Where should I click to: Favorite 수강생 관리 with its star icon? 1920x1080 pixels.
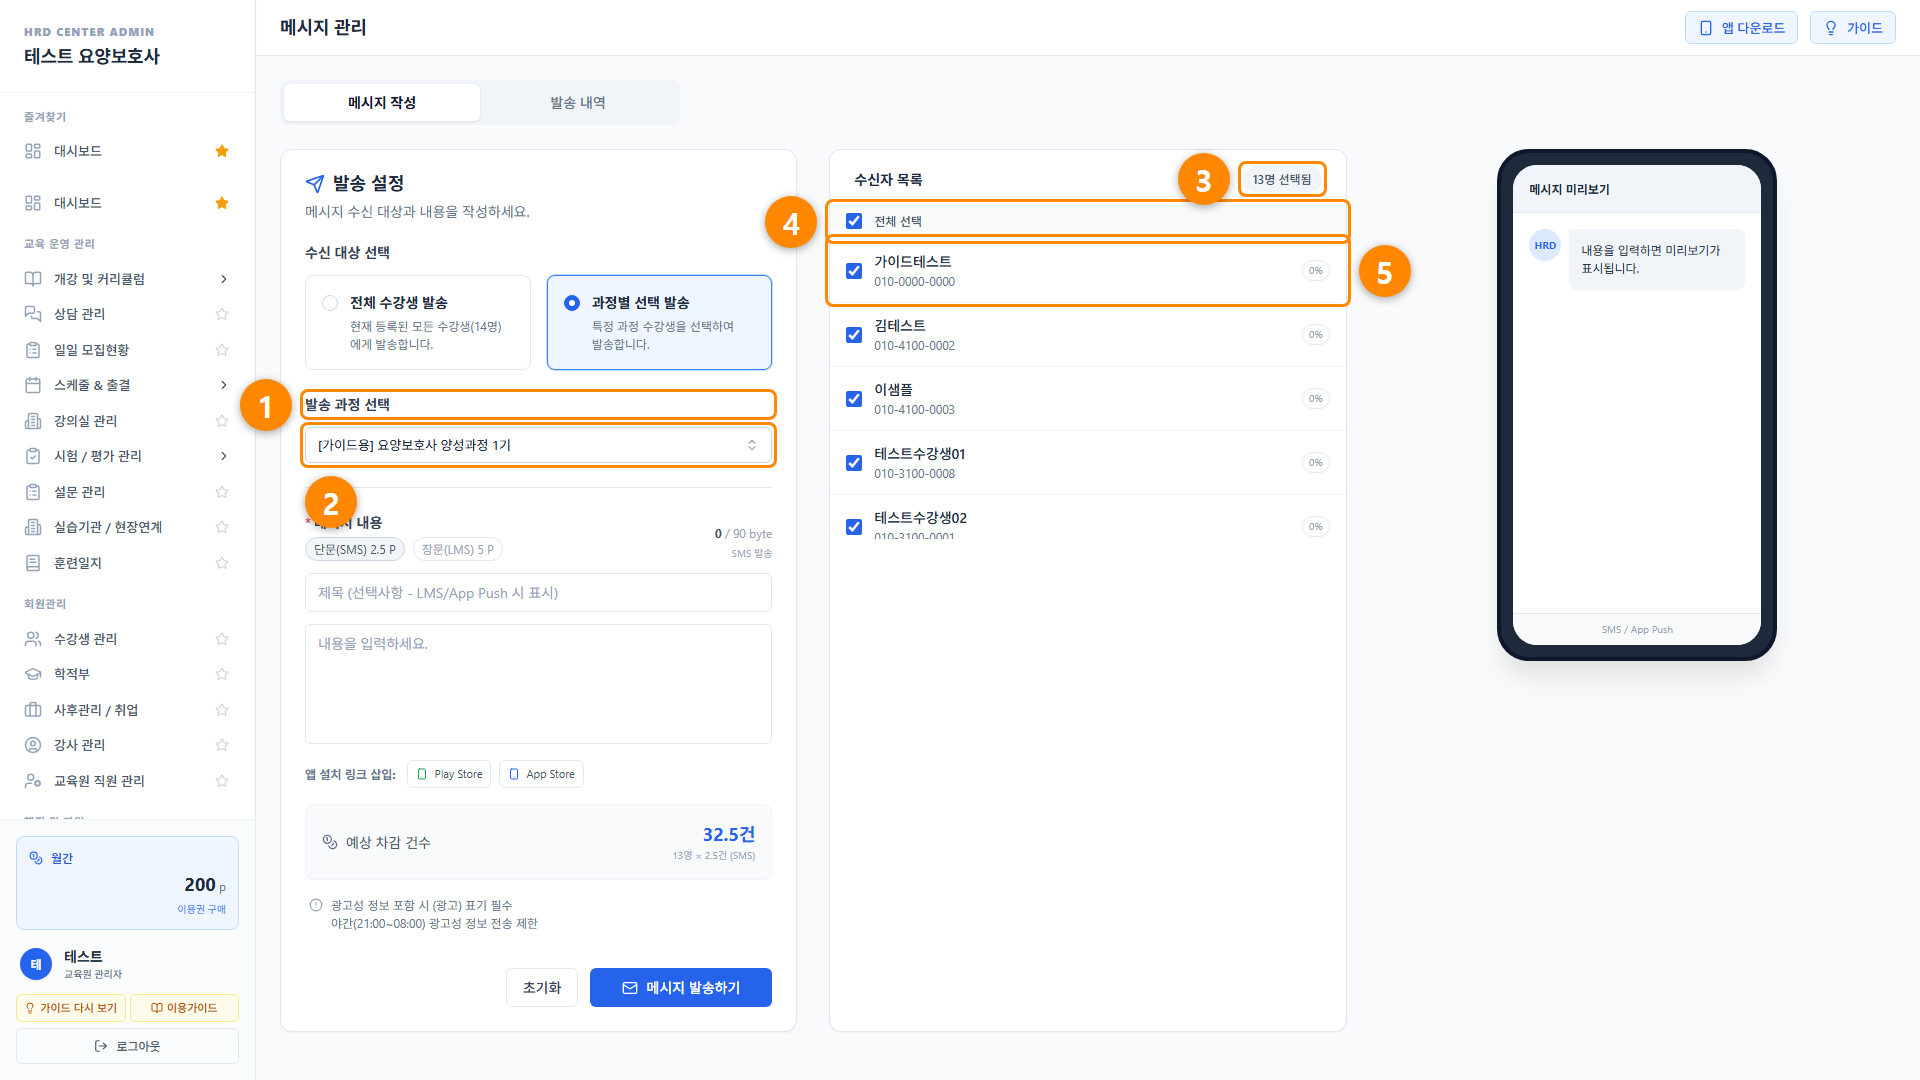pyautogui.click(x=222, y=639)
